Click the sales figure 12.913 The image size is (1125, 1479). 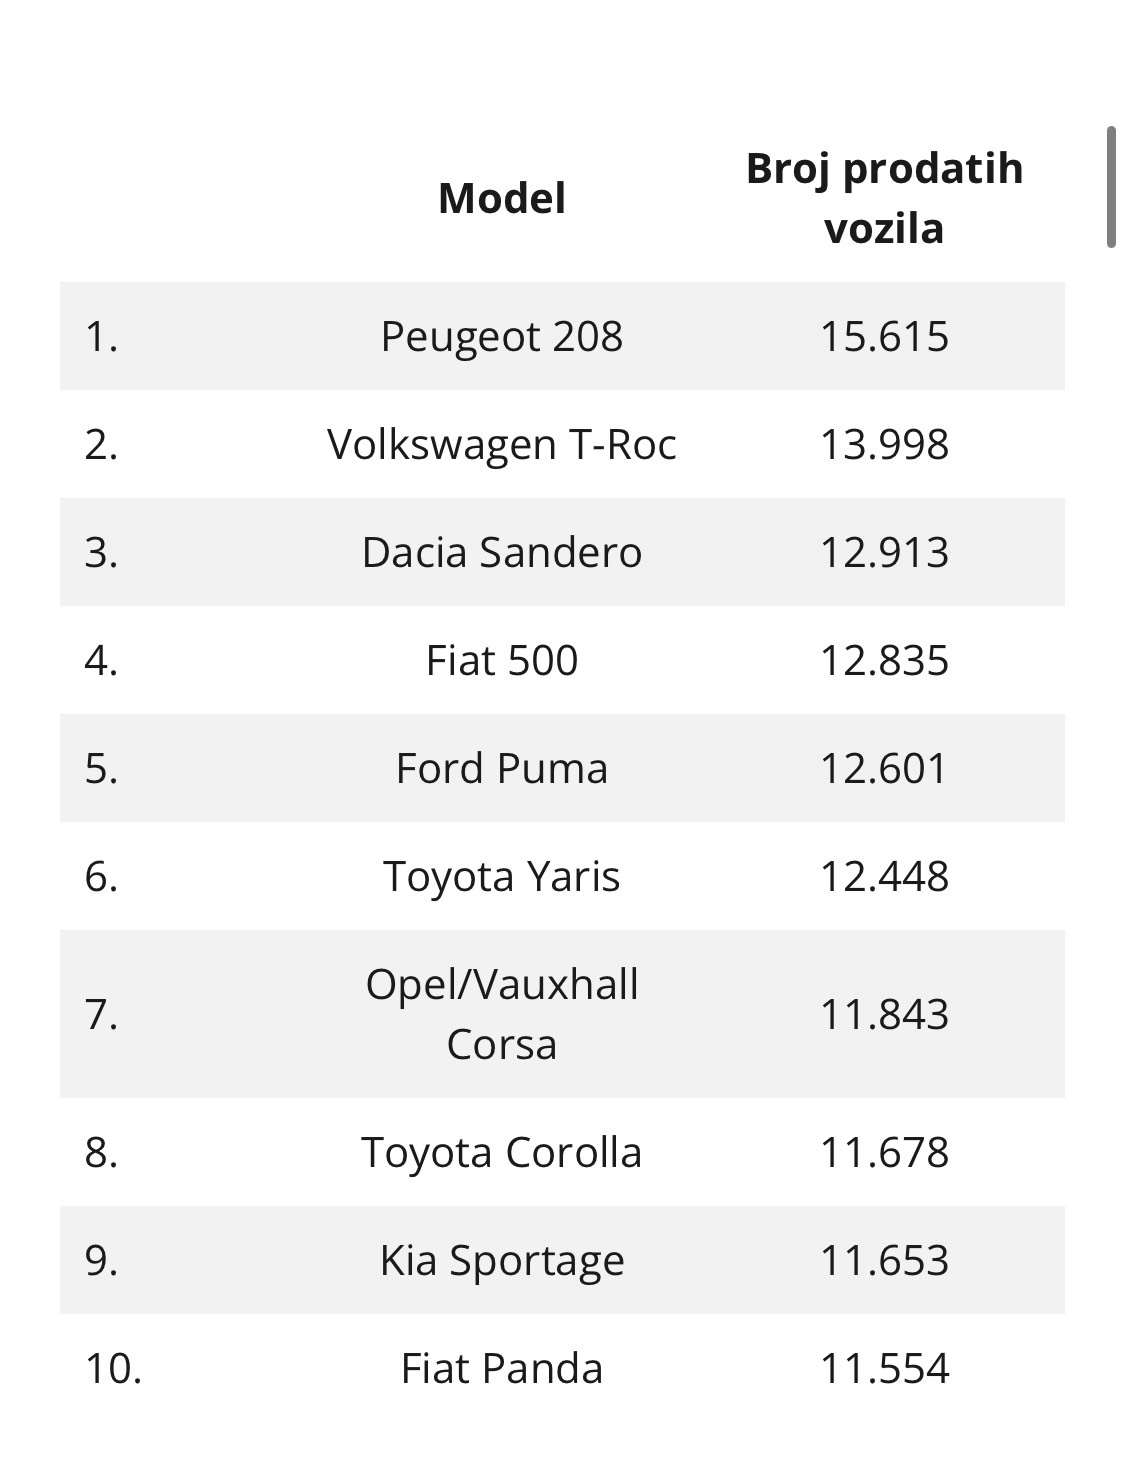(884, 552)
